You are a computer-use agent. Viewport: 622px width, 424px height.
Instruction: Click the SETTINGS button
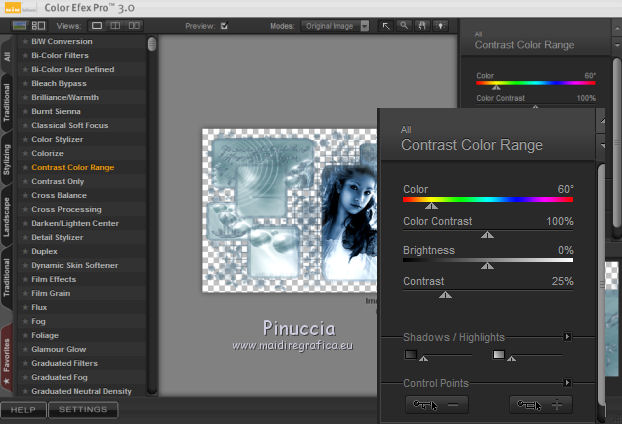pyautogui.click(x=83, y=410)
